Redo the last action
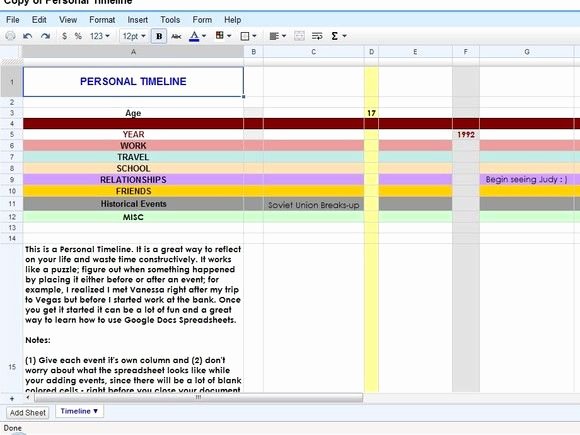The width and height of the screenshot is (580, 435). (x=45, y=36)
